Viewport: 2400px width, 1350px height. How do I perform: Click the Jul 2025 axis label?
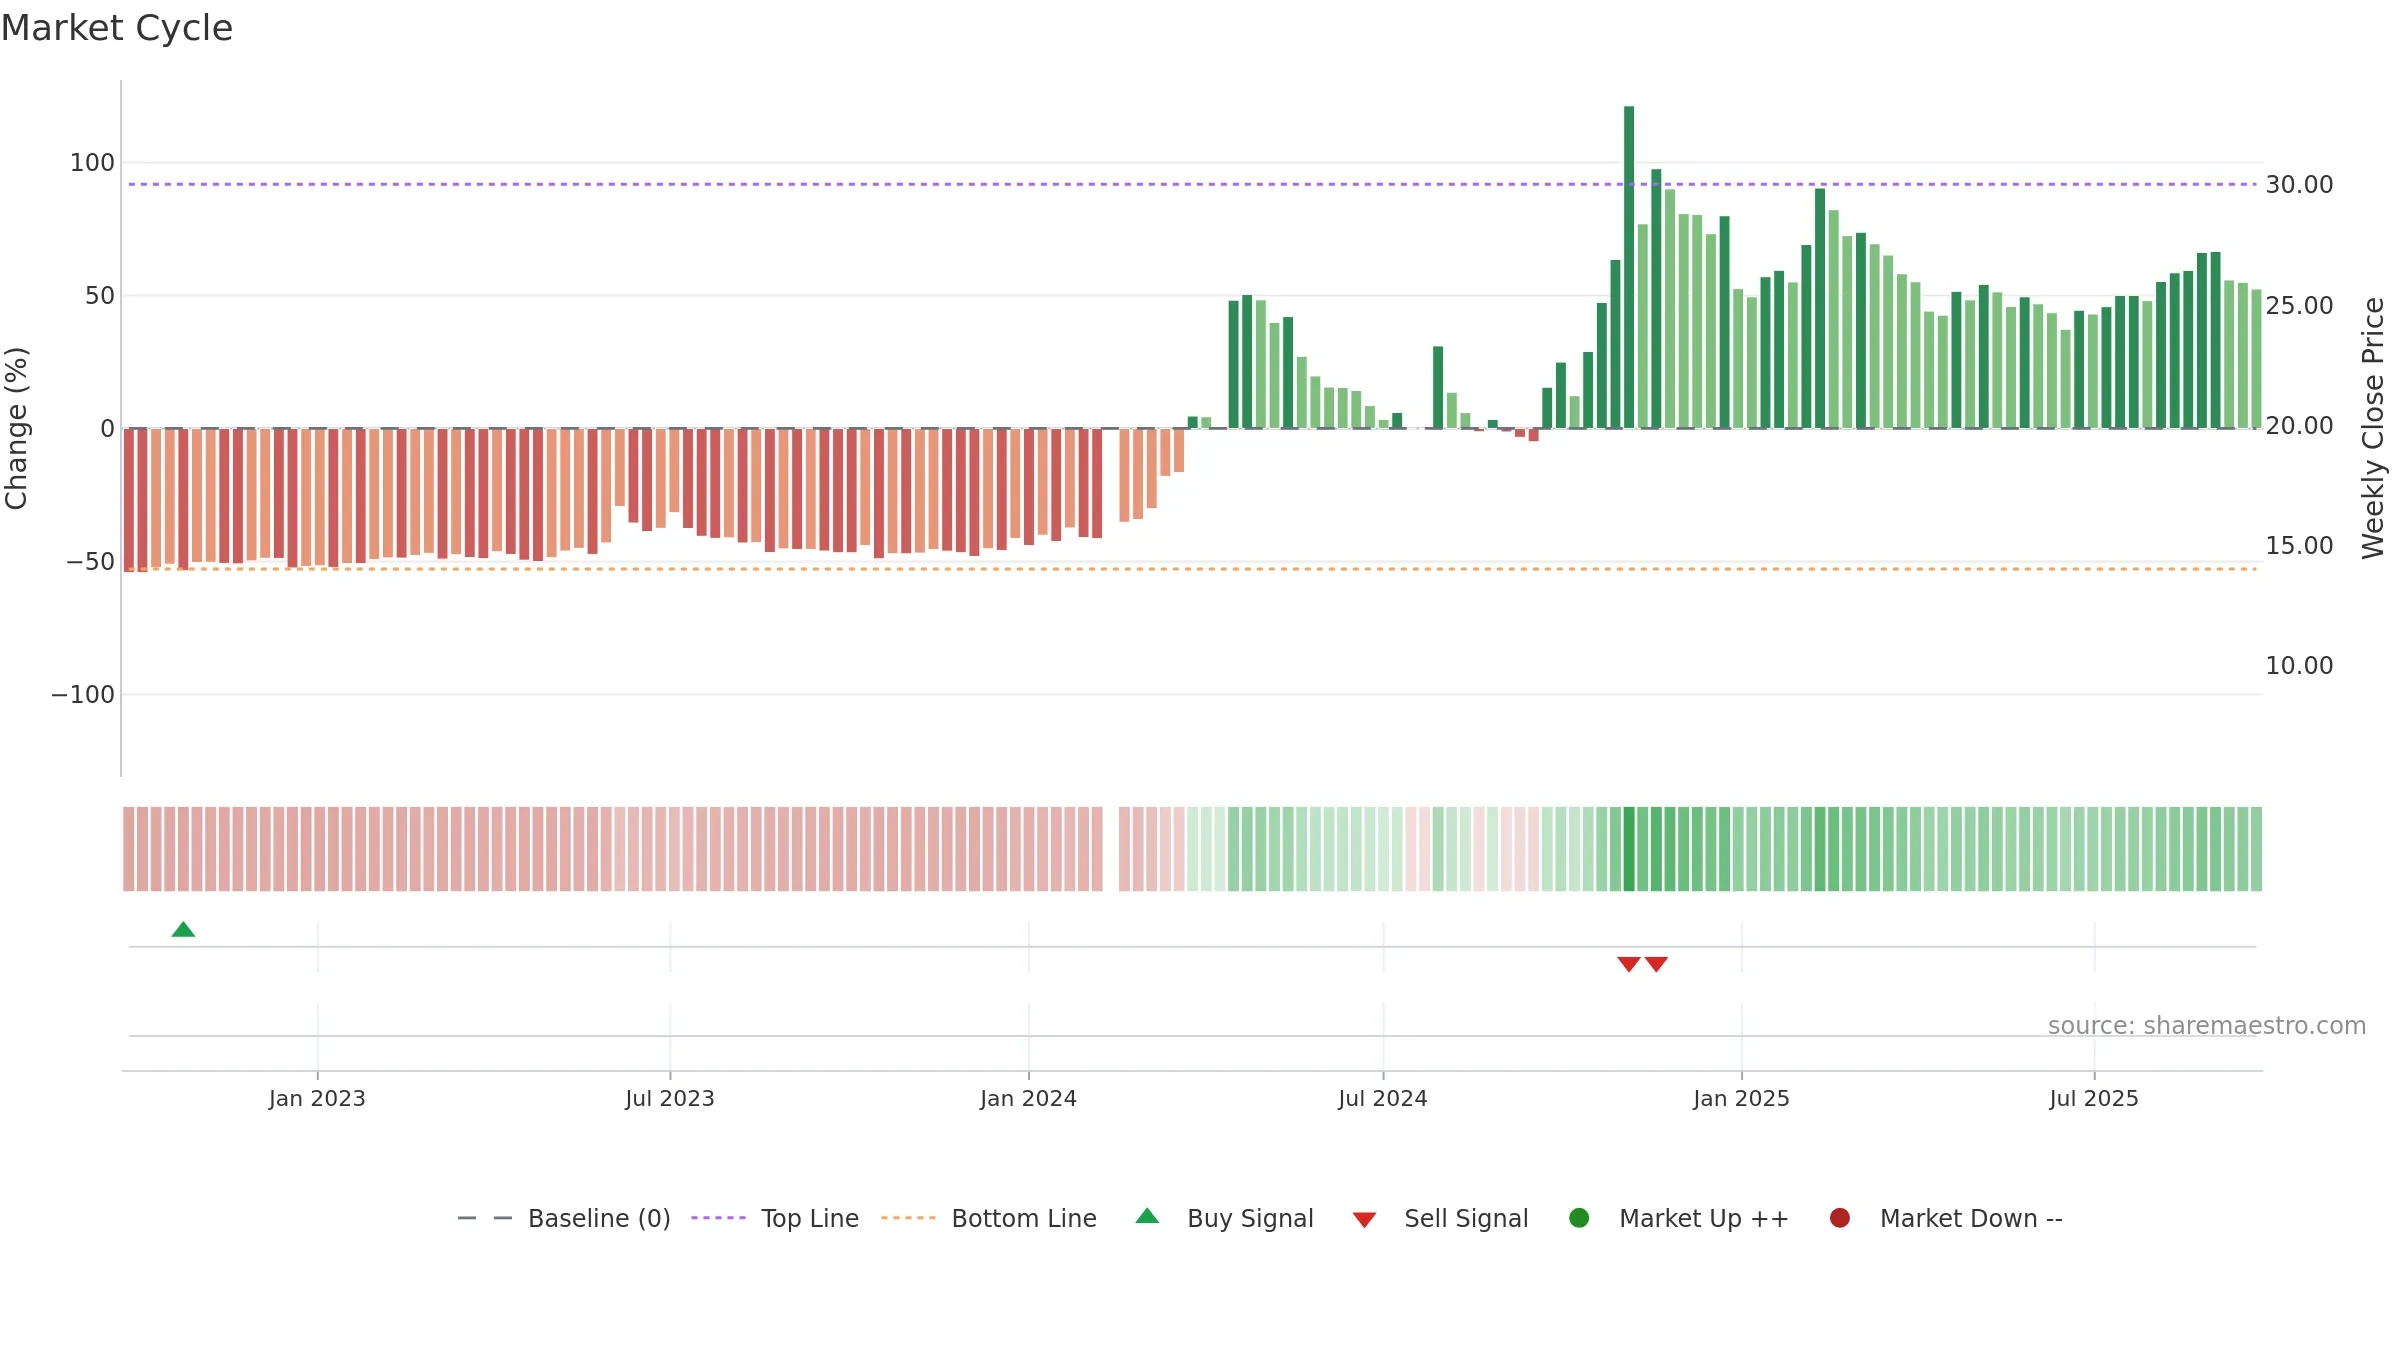(x=2094, y=1098)
